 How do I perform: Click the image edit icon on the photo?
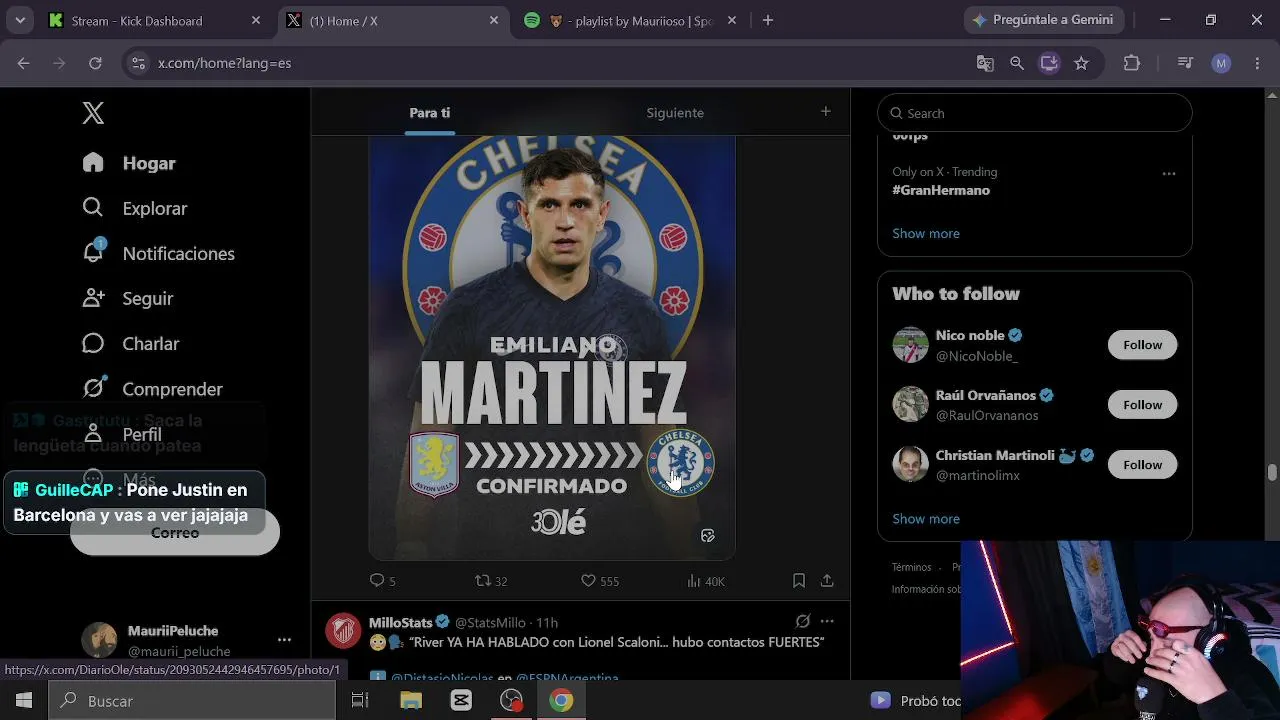[x=708, y=536]
